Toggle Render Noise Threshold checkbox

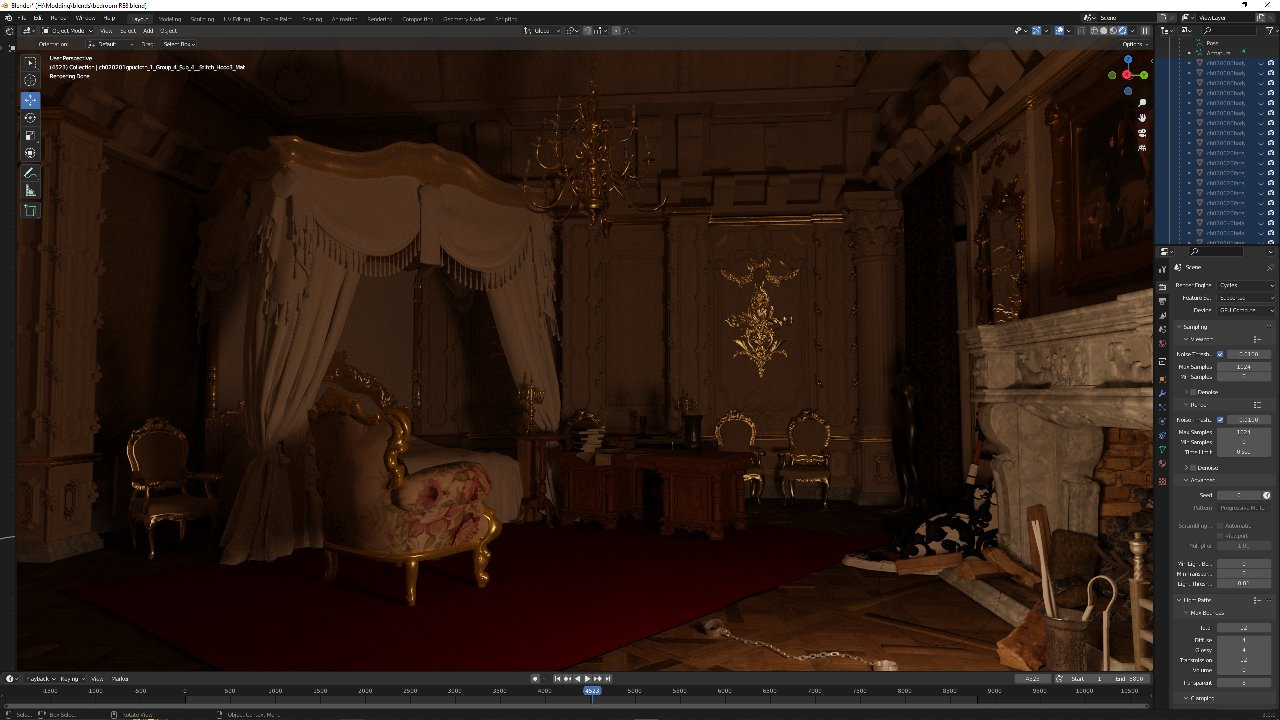coord(1220,419)
